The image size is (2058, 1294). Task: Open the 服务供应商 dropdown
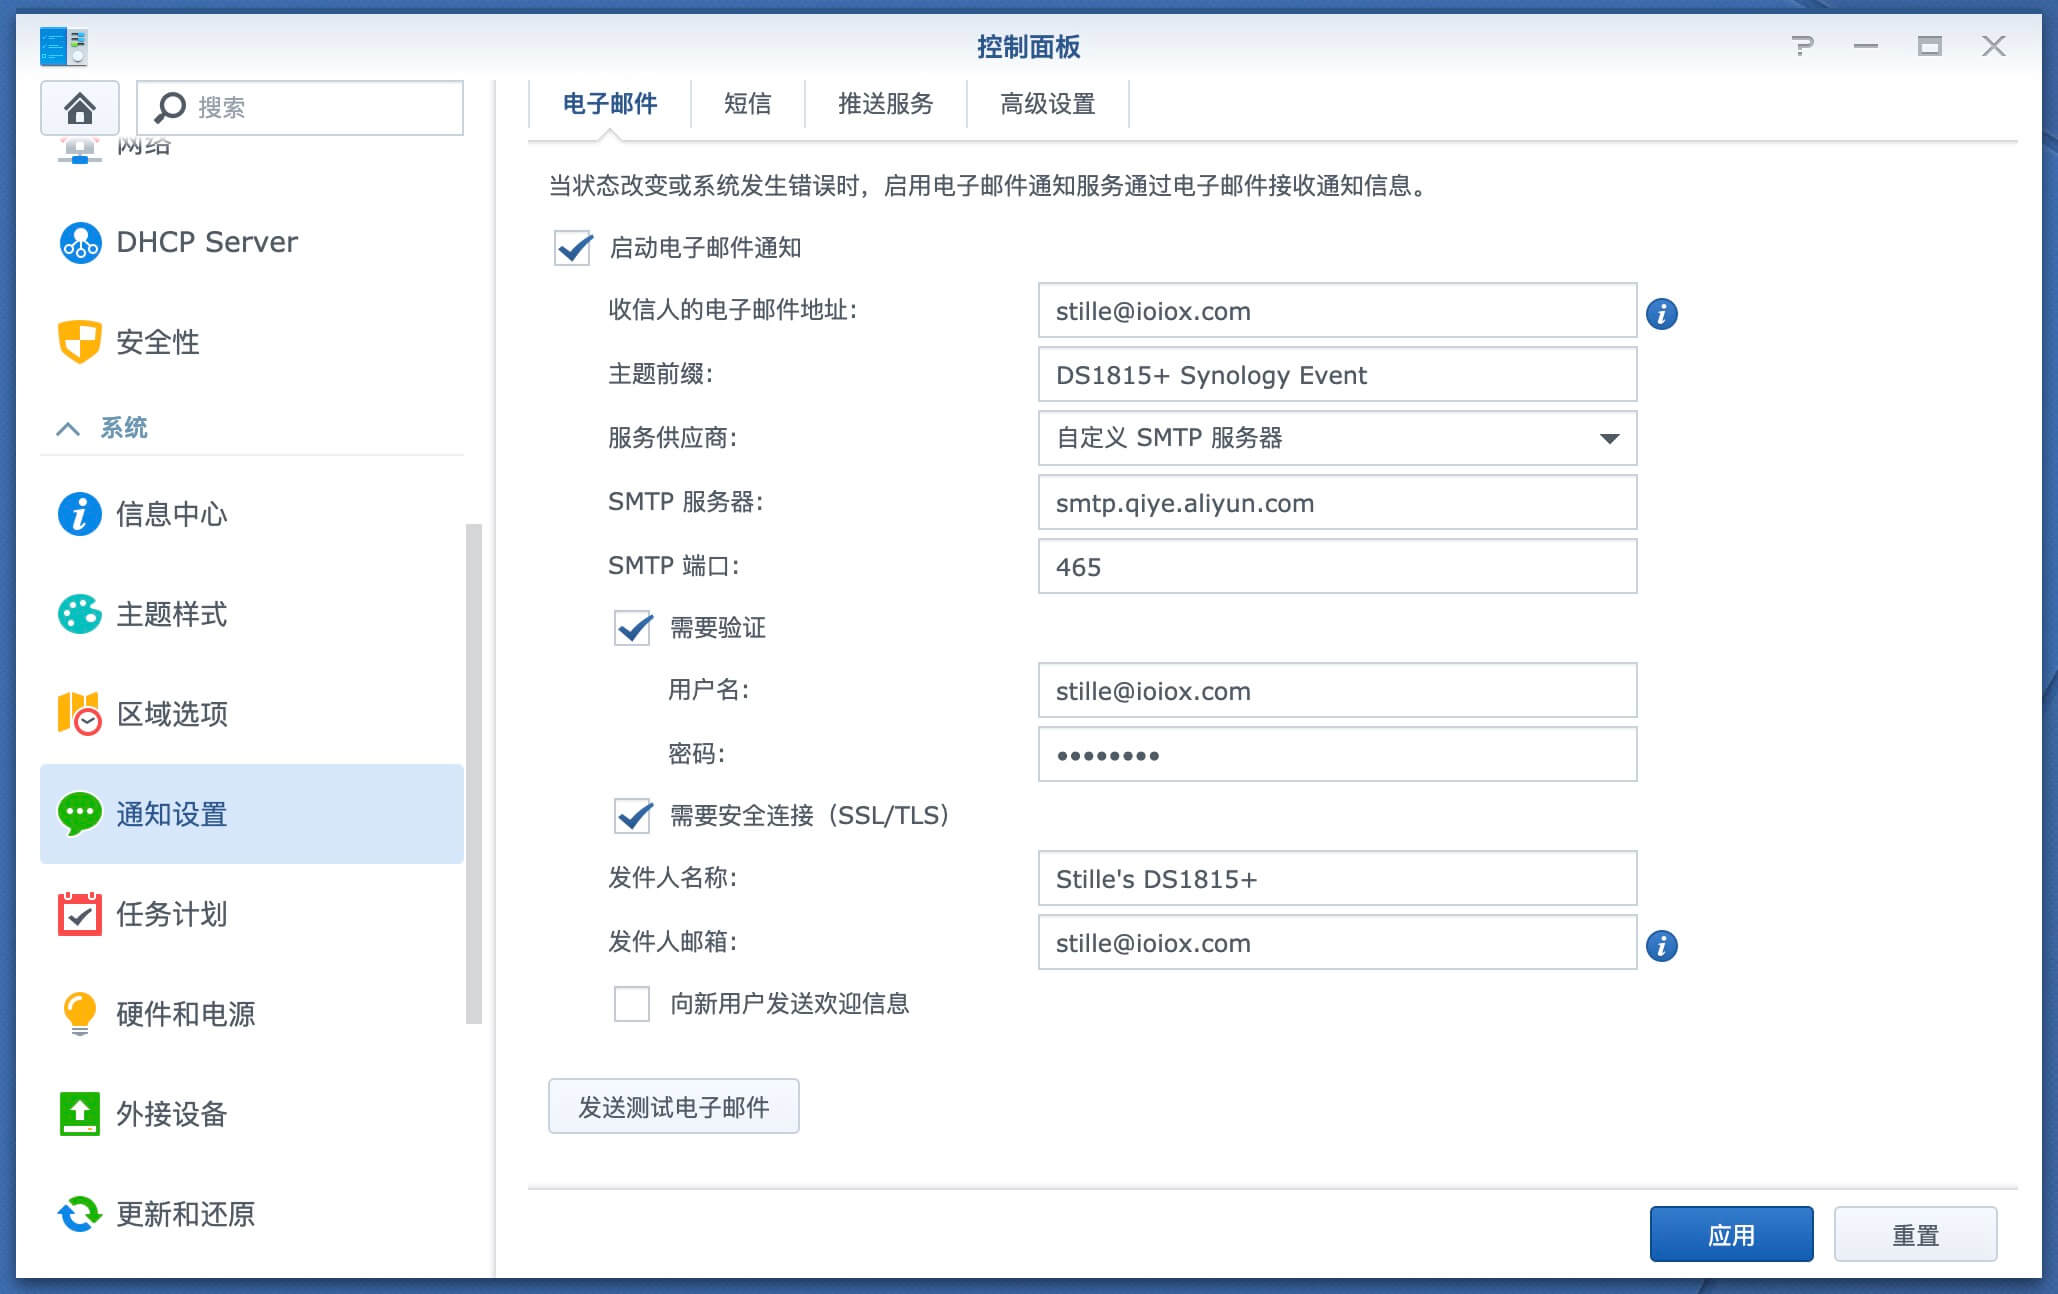pos(1609,438)
